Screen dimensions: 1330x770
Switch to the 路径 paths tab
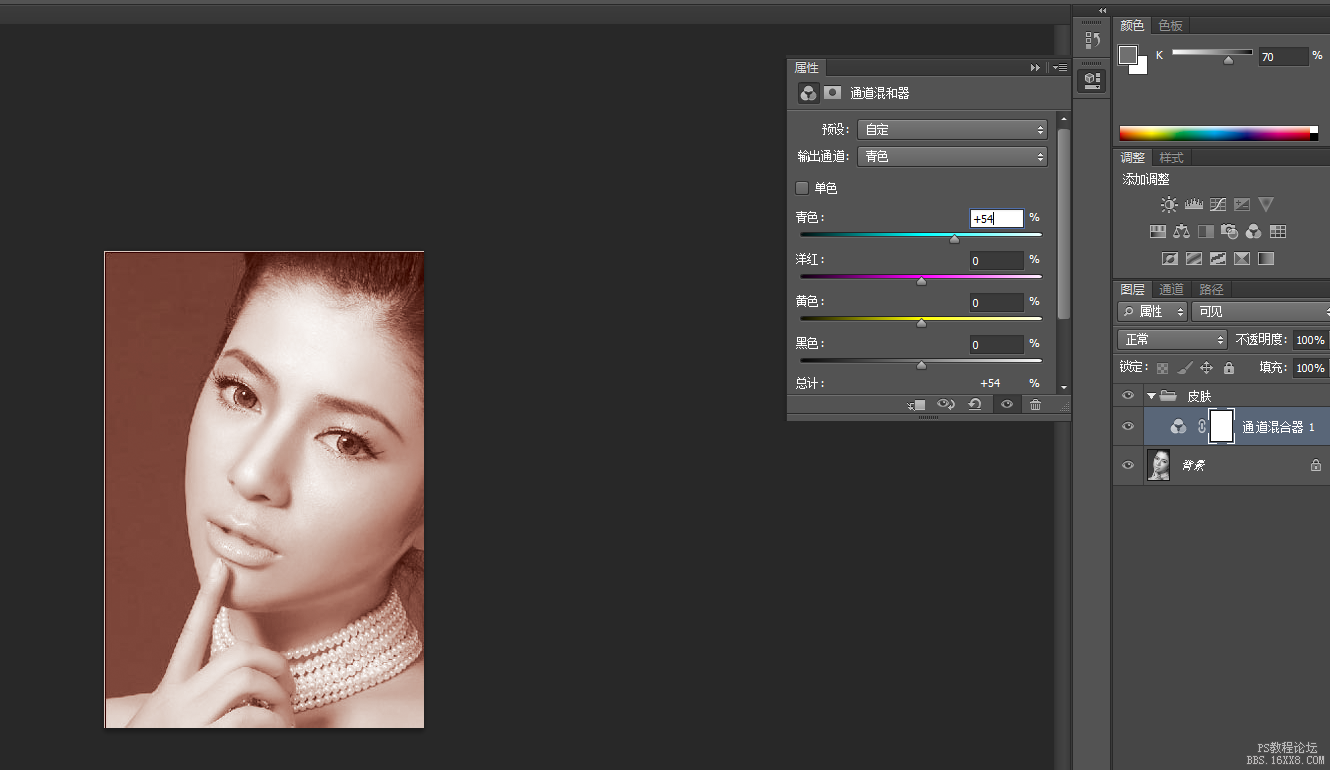tap(1211, 290)
